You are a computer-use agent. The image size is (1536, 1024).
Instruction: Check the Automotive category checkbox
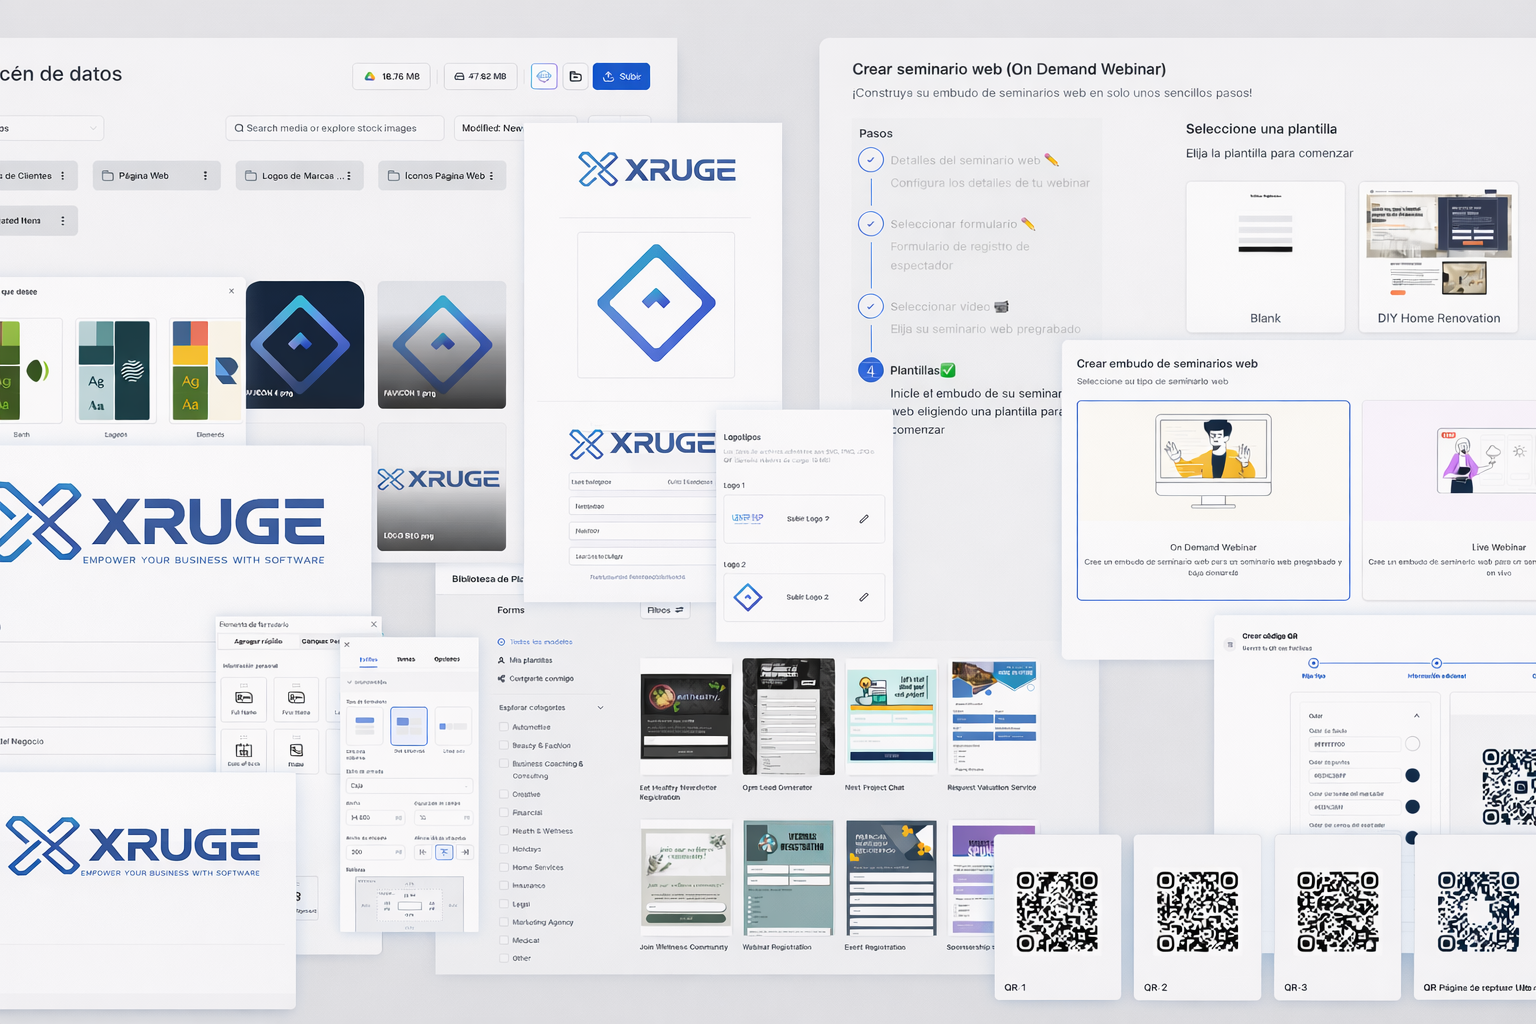point(503,727)
